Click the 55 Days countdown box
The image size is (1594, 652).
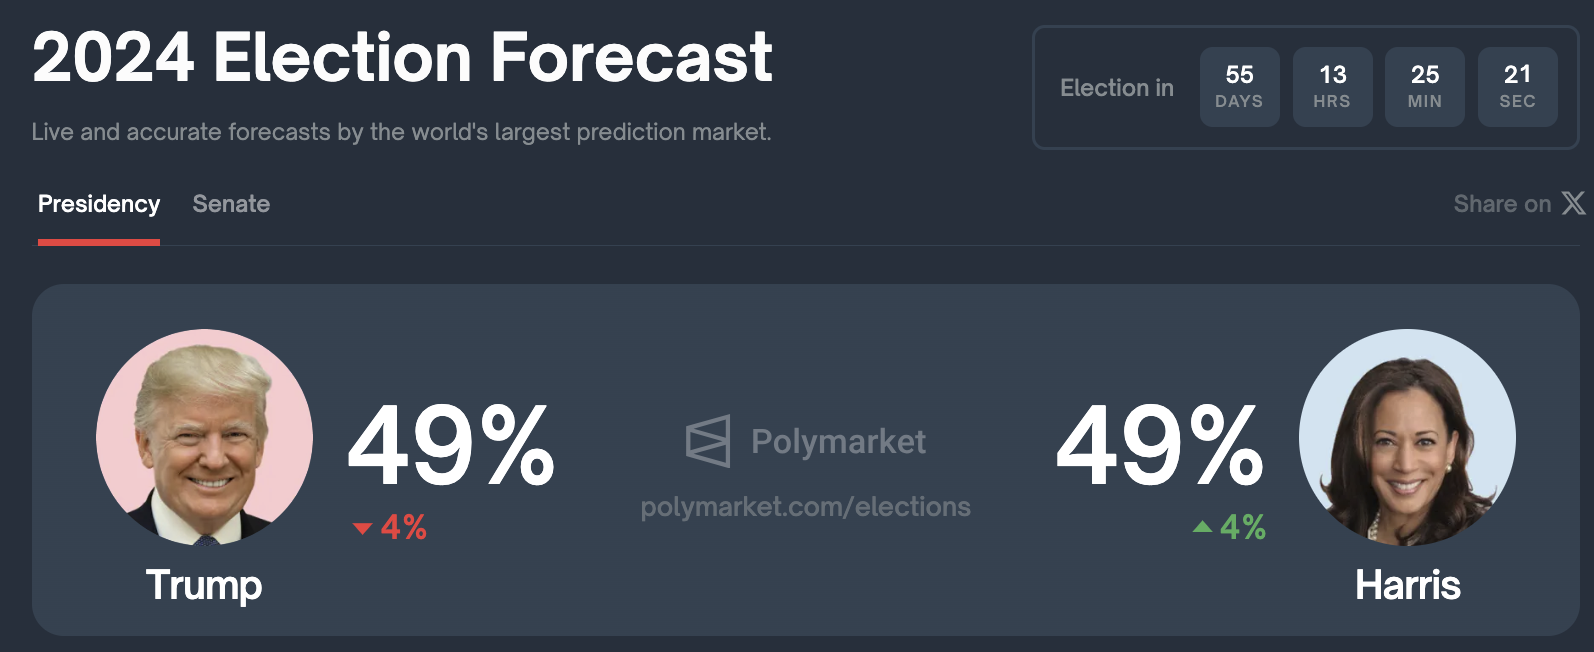[1239, 87]
